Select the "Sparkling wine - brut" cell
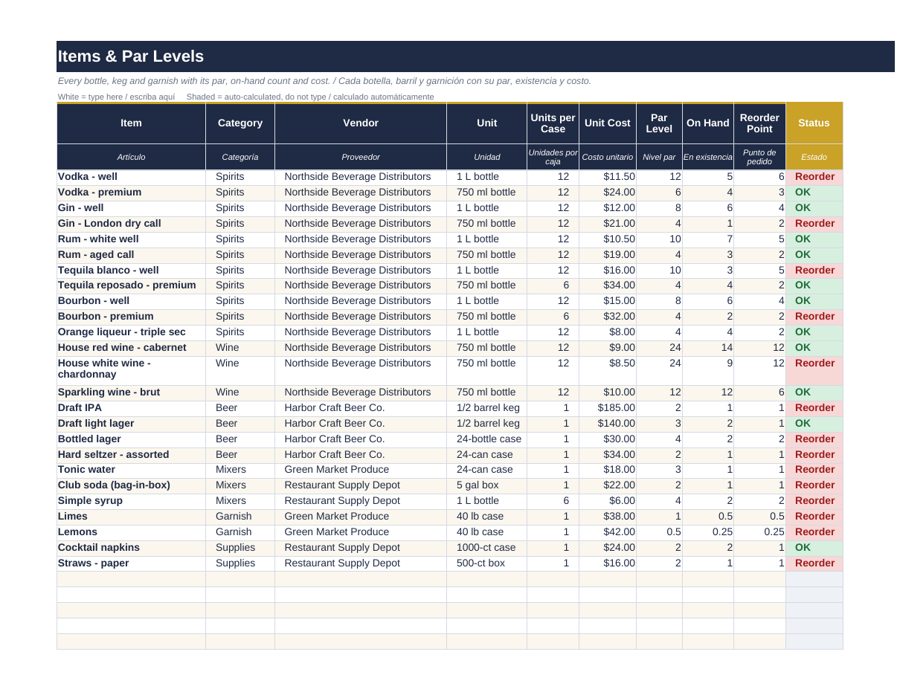This screenshot has width=900, height=695. pos(131,392)
